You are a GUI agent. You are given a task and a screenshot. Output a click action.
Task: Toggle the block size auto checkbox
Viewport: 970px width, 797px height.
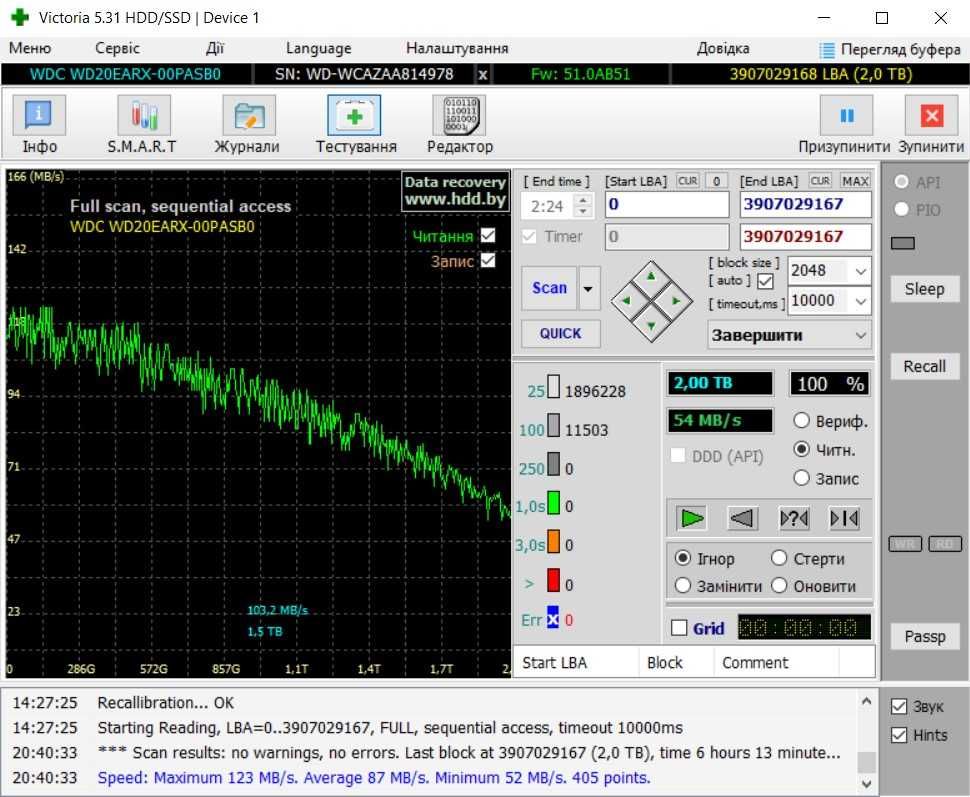765,282
